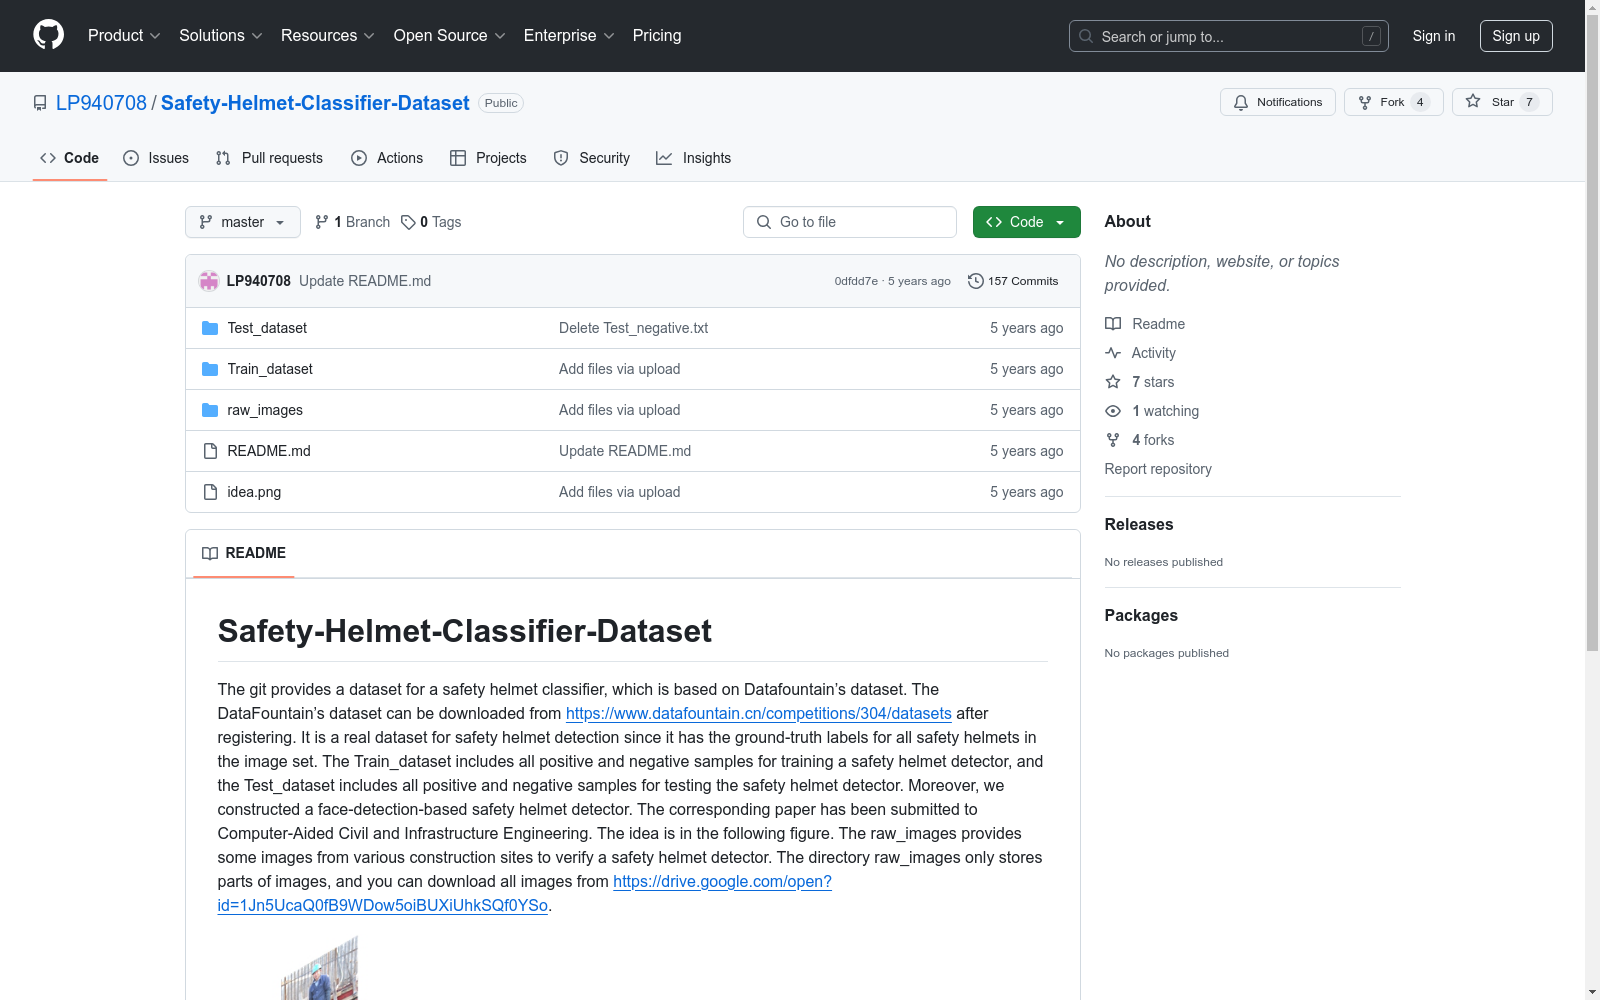Open the idea.png file name
The image size is (1600, 1000).
click(254, 492)
